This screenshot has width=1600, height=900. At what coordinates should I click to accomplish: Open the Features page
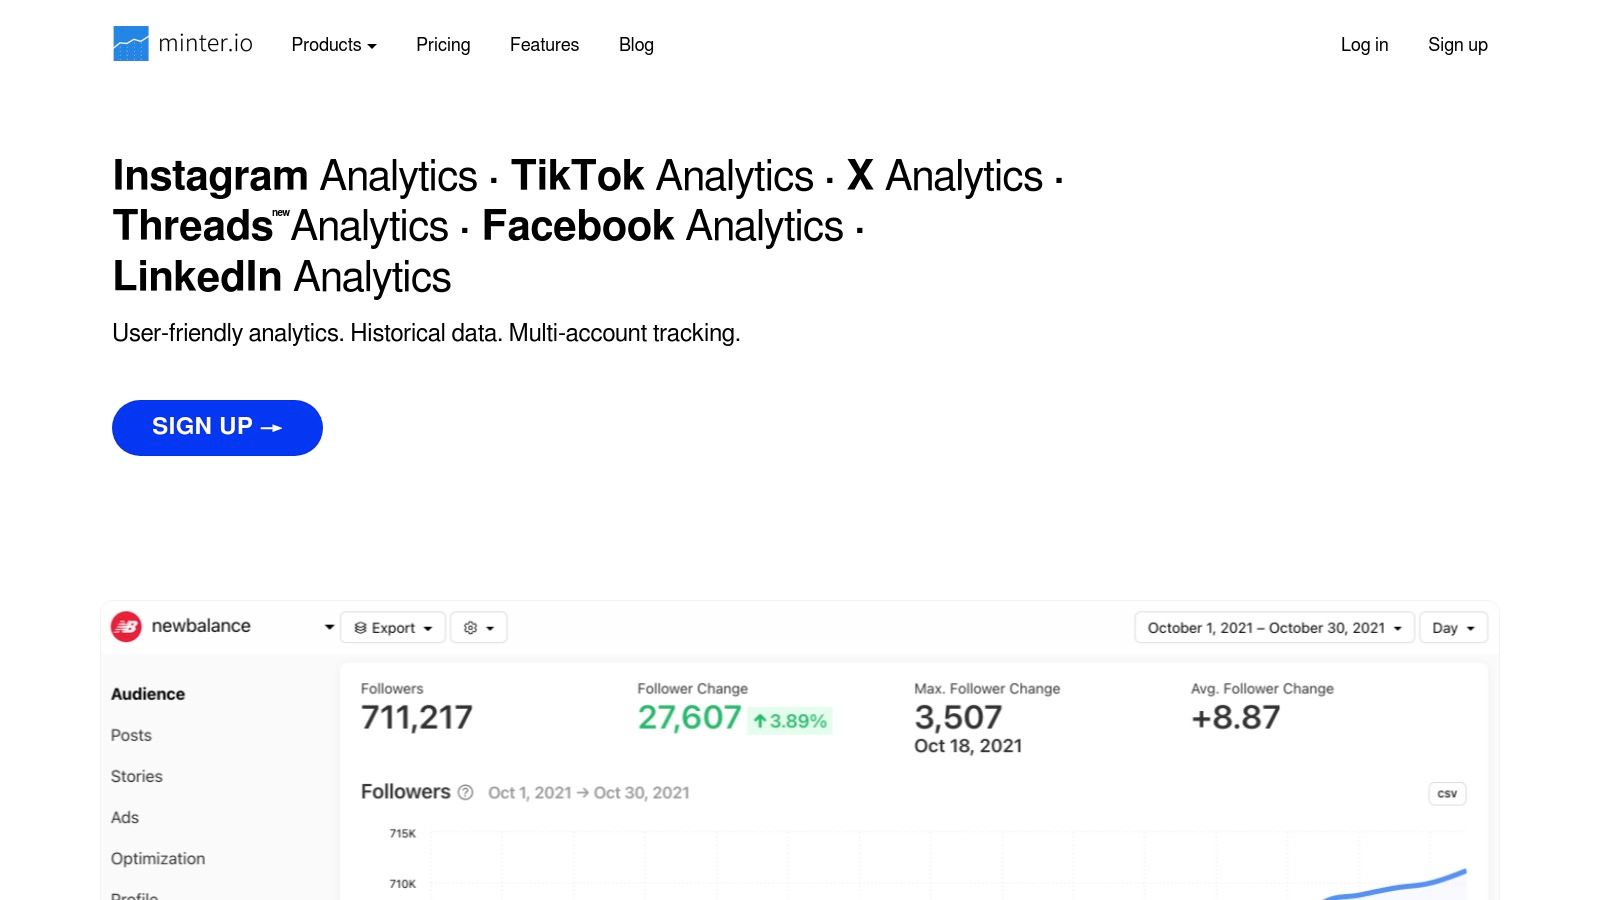click(544, 45)
